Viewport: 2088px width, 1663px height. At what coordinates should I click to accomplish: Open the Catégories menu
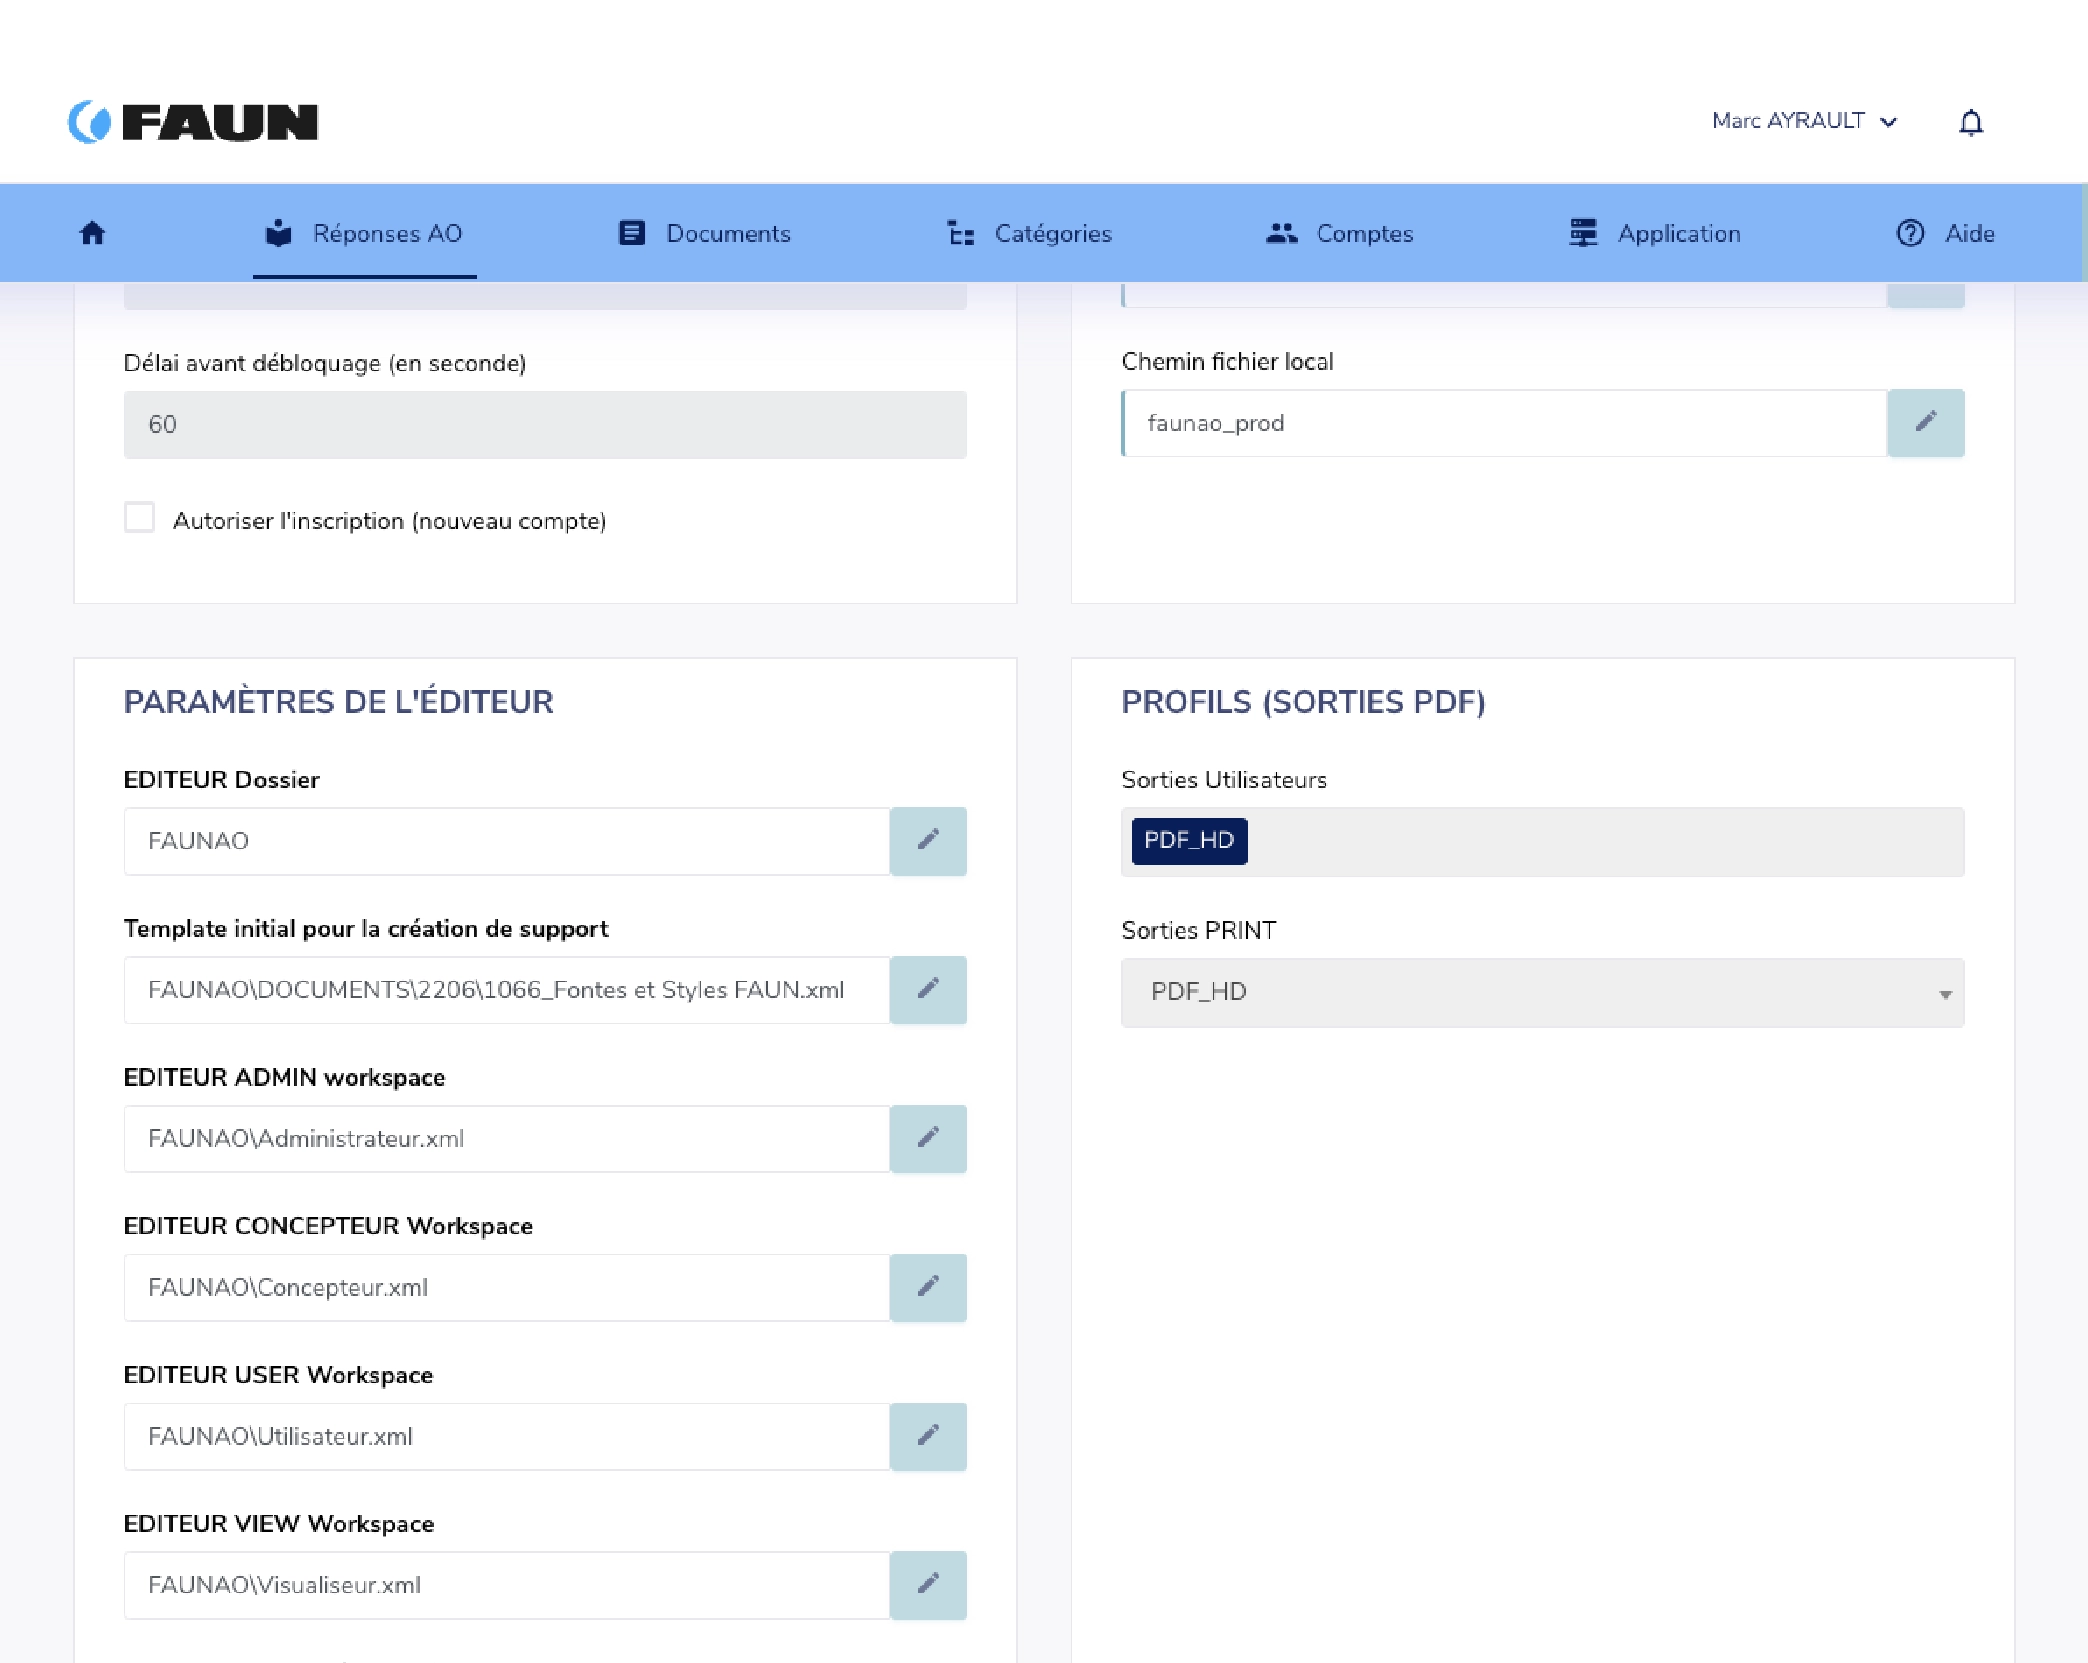pos(1029,233)
